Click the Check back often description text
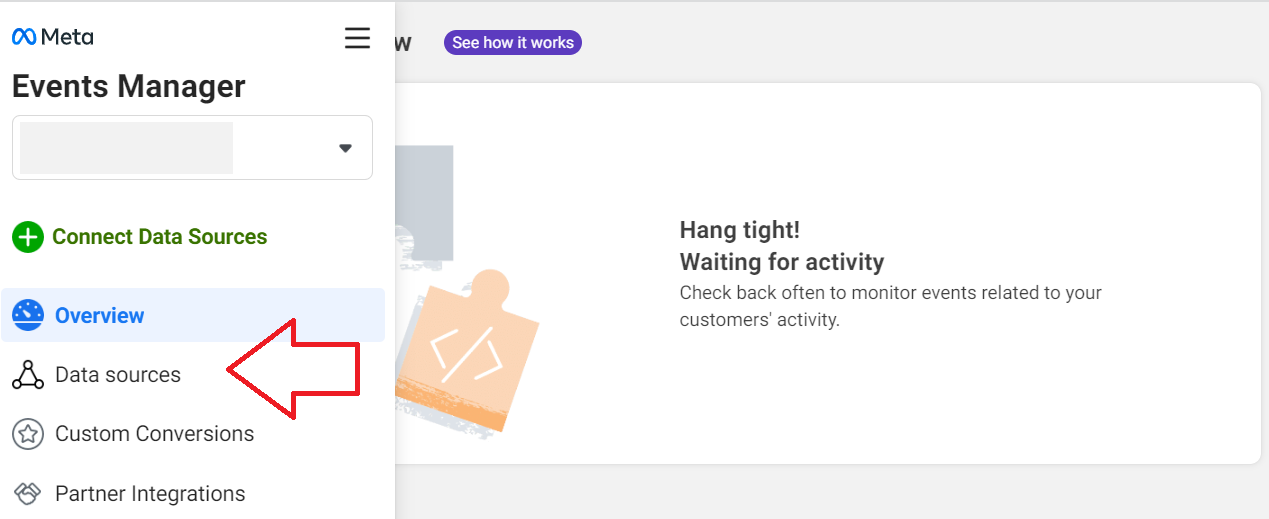Viewport: 1269px width, 519px height. [891, 307]
